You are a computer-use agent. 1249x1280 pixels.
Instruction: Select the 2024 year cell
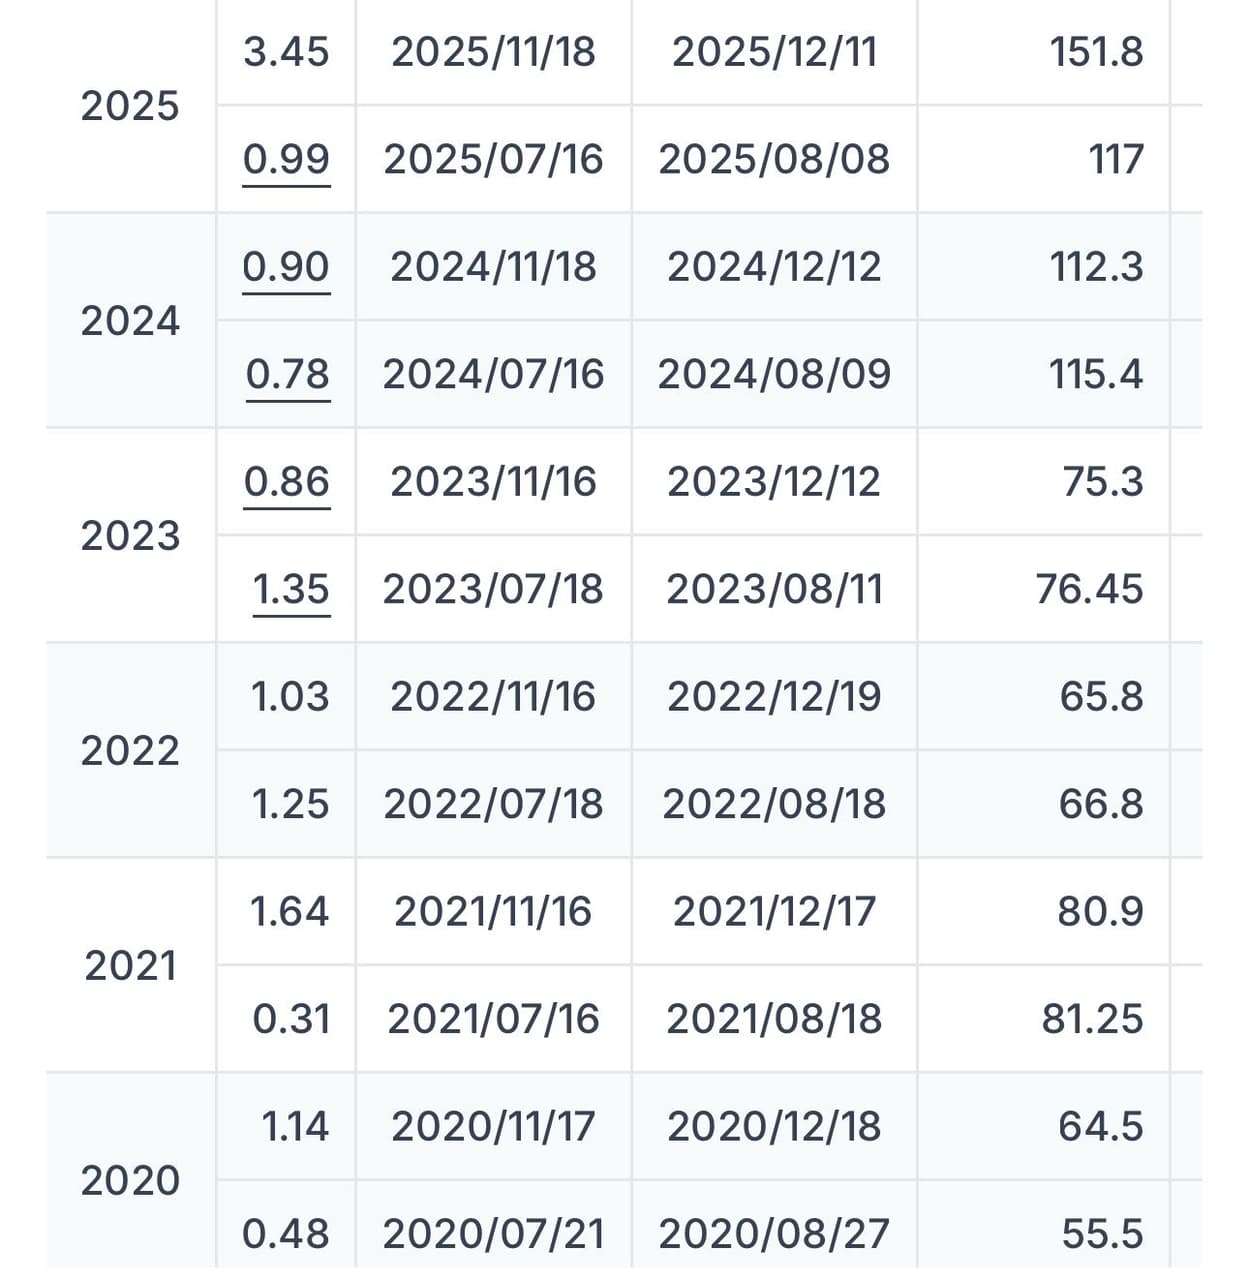130,321
